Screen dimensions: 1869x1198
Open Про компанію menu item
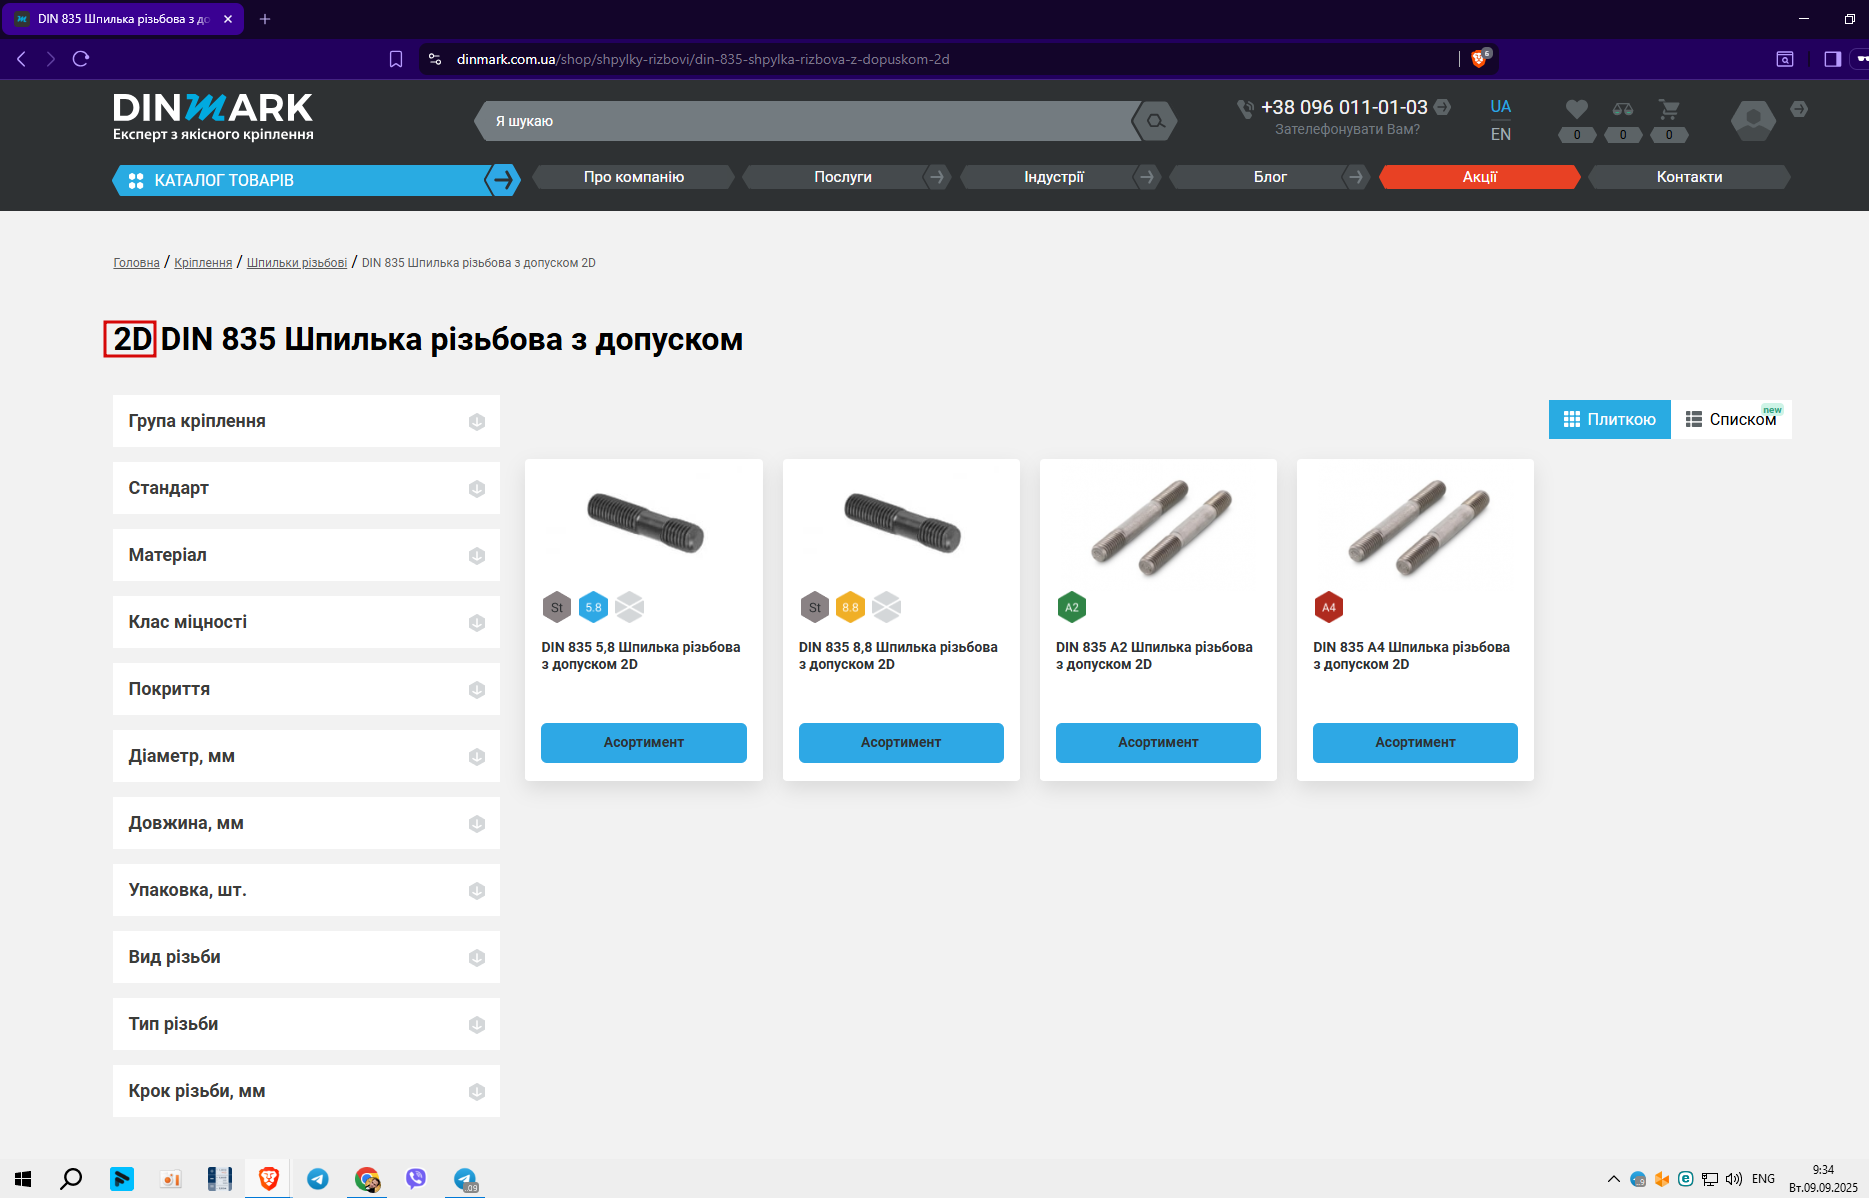coord(634,177)
